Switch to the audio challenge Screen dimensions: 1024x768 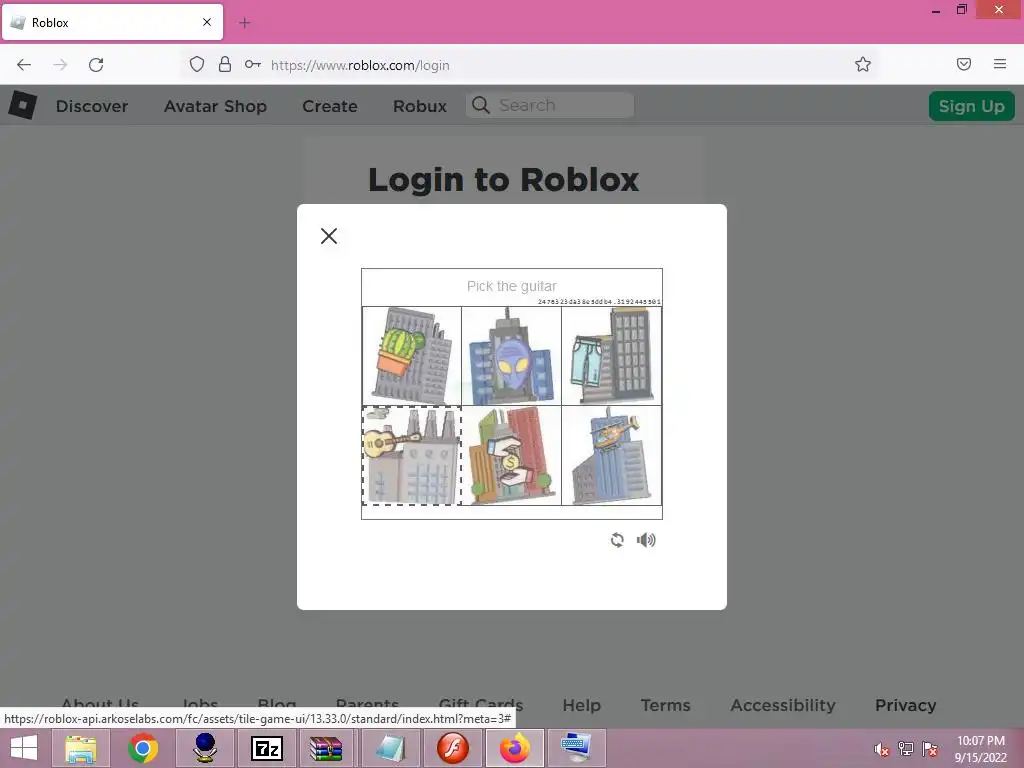point(646,540)
